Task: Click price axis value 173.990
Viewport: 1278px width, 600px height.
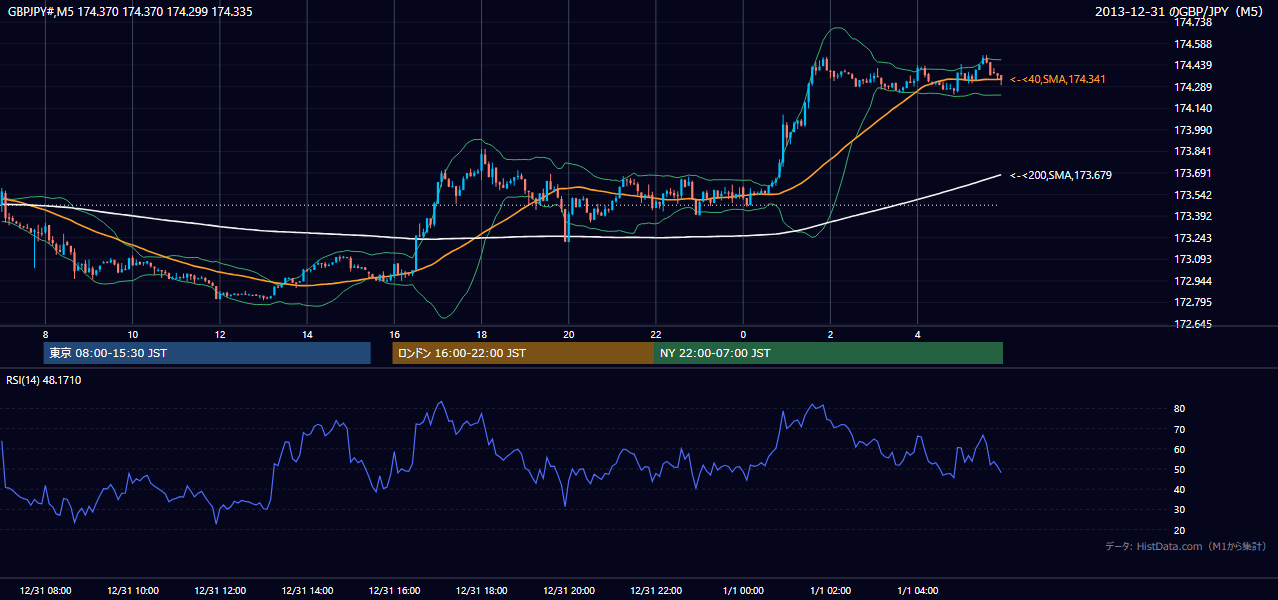Action: tap(1193, 130)
